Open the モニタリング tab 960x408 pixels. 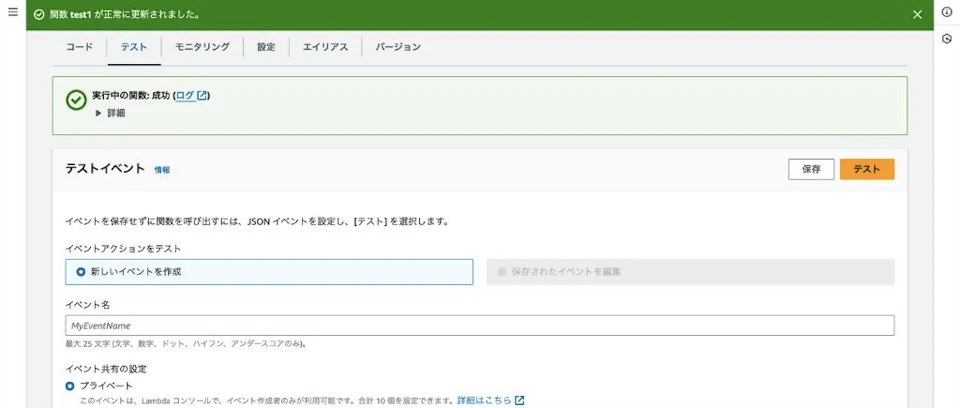202,47
